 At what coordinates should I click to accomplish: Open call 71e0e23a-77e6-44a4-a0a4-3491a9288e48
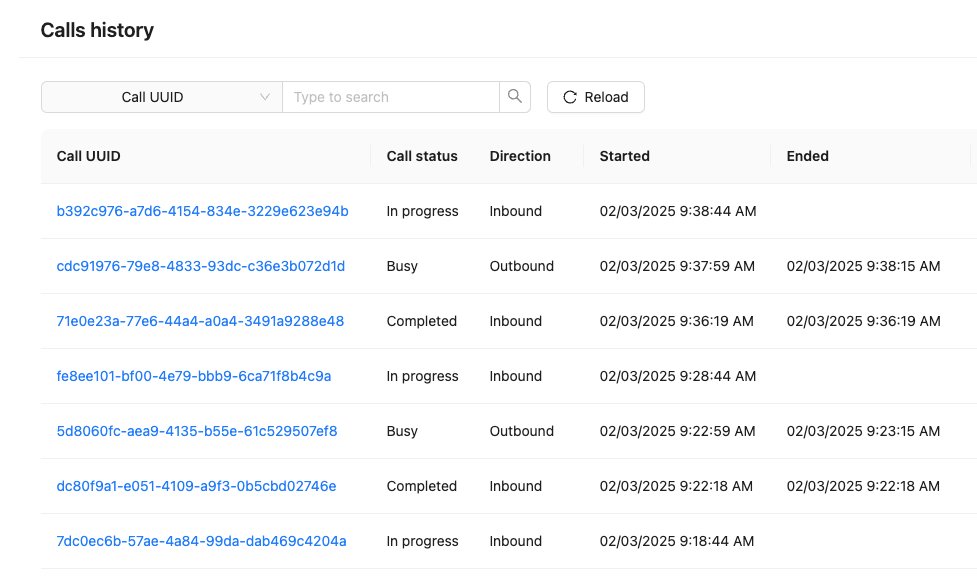[x=200, y=321]
